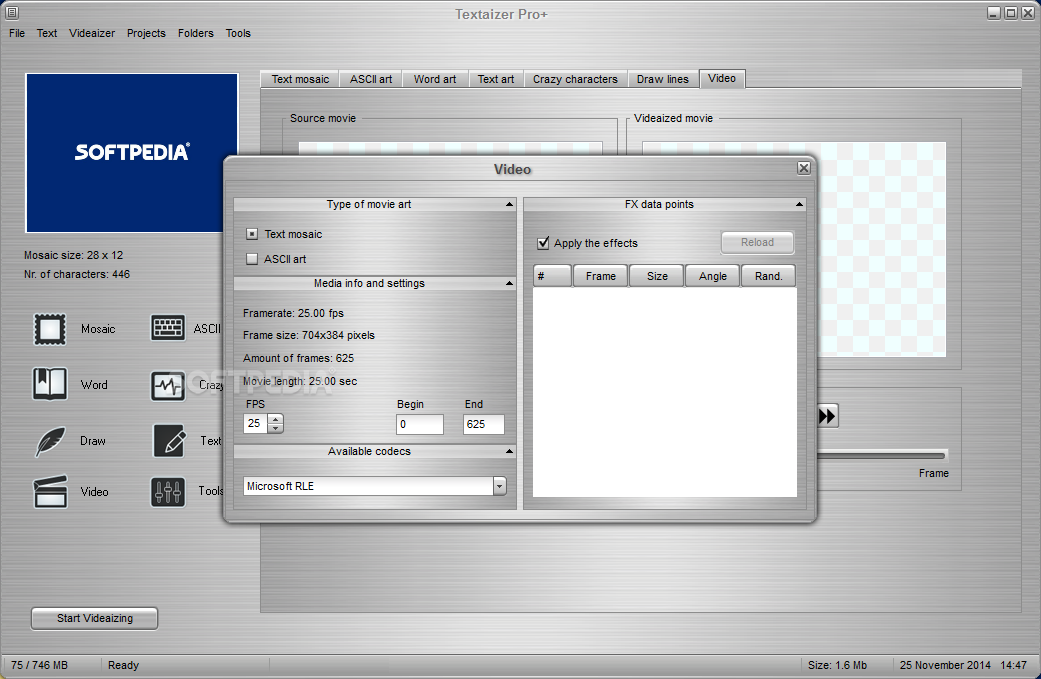Click the FPS value field
The width and height of the screenshot is (1041, 679).
point(255,423)
